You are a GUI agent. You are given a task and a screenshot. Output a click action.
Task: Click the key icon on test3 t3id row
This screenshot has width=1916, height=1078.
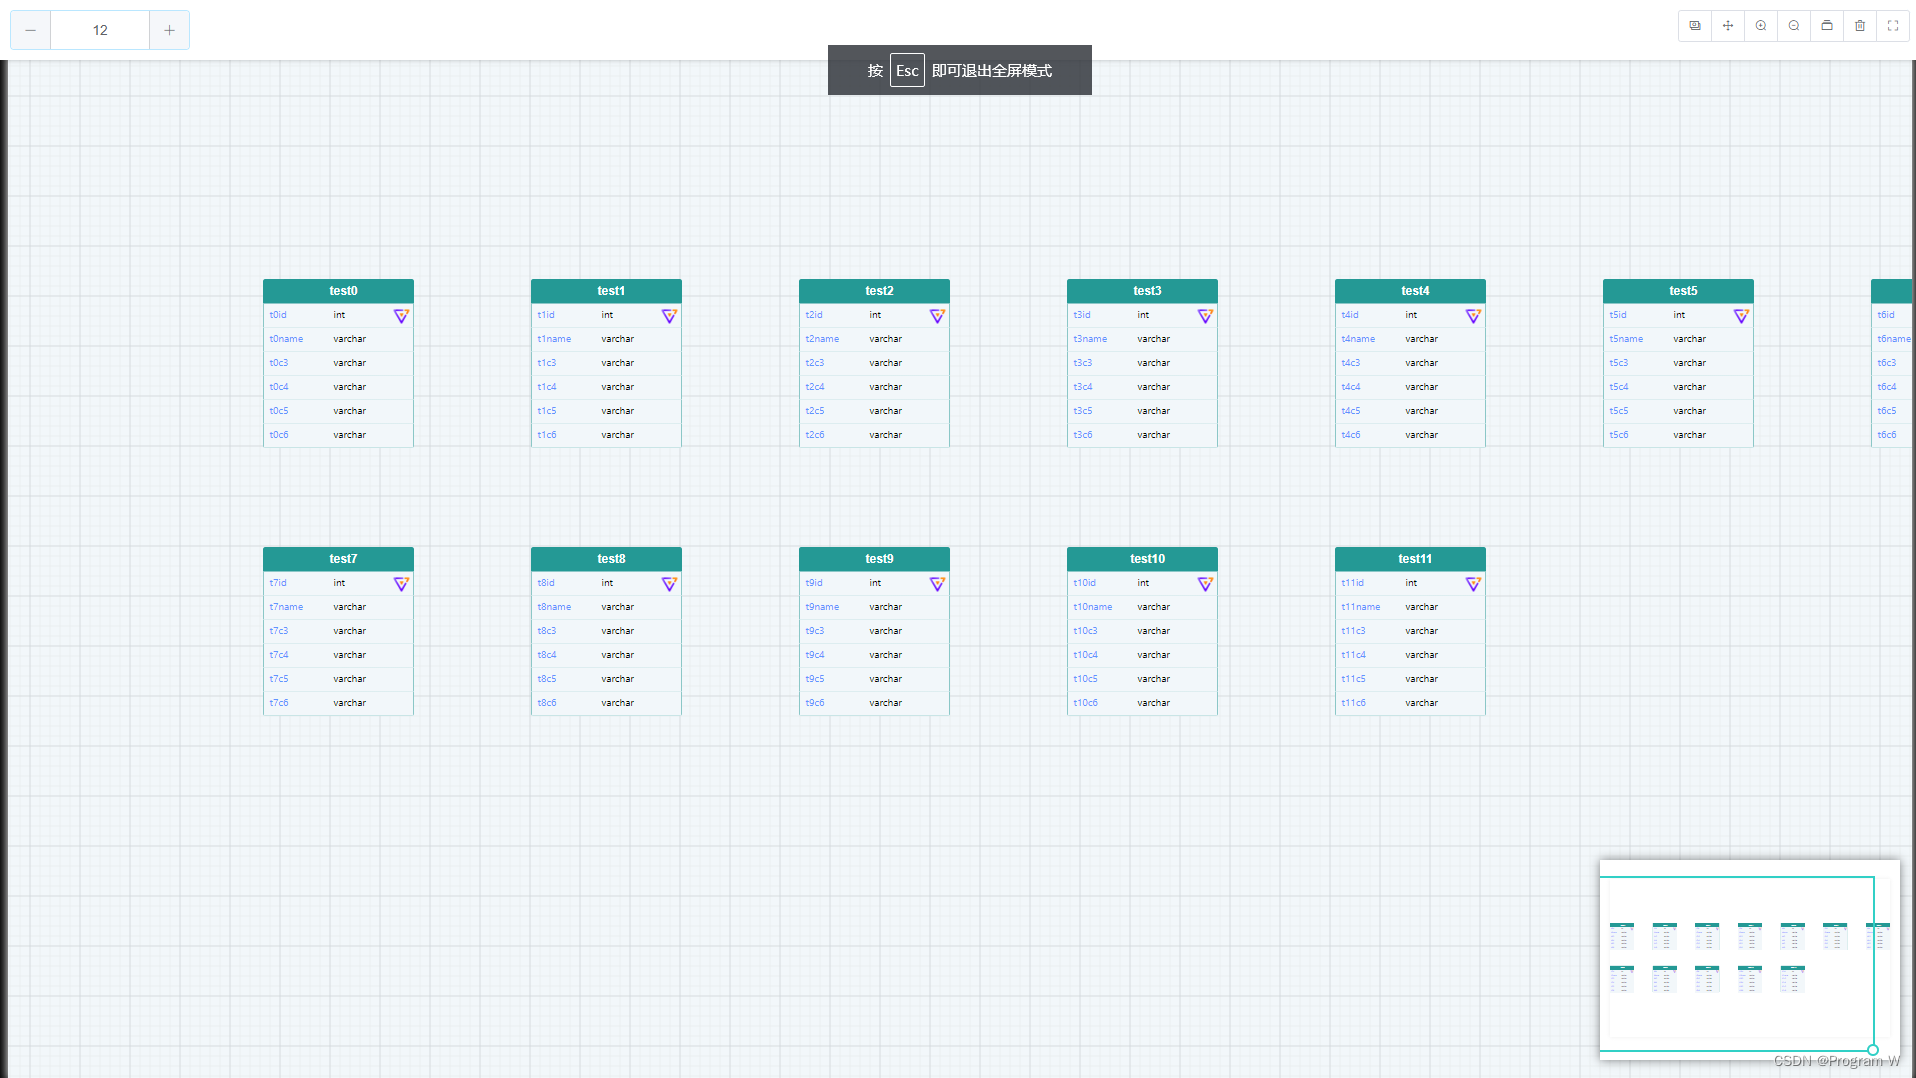pos(1205,316)
